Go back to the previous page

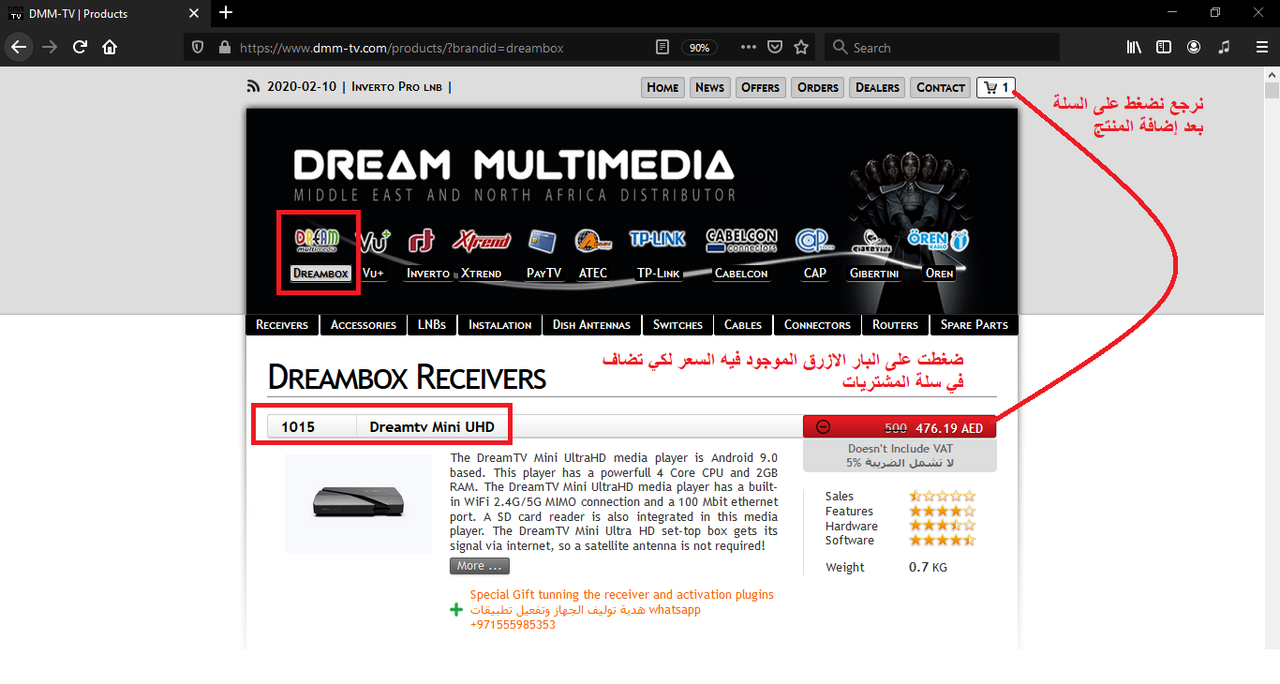18,47
